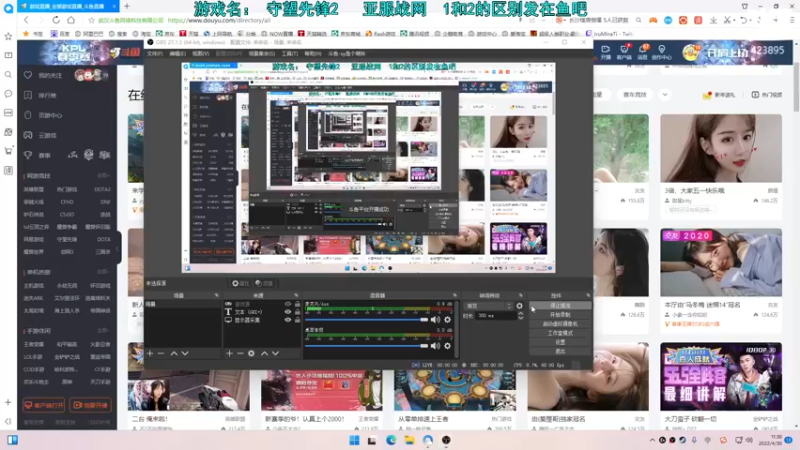This screenshot has width=800, height=450.
Task: Mute the microphone/Aux audio channel
Action: pos(435,319)
